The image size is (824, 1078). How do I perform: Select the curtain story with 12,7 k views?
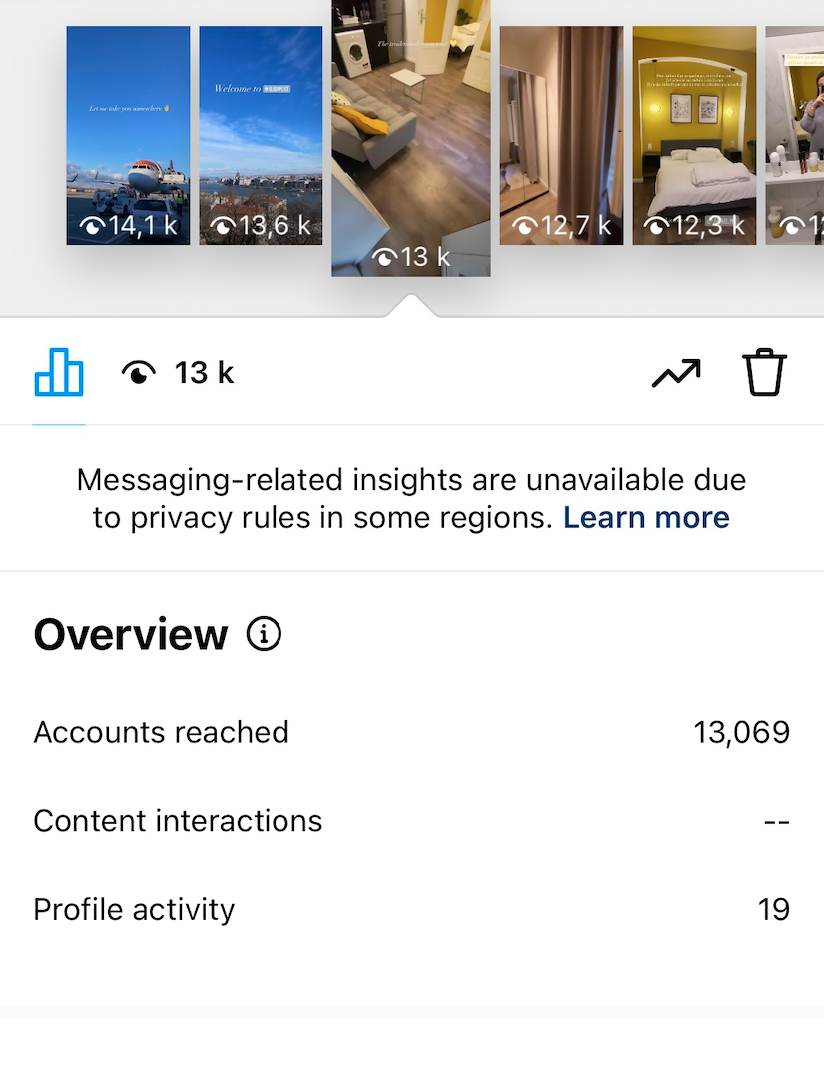561,135
